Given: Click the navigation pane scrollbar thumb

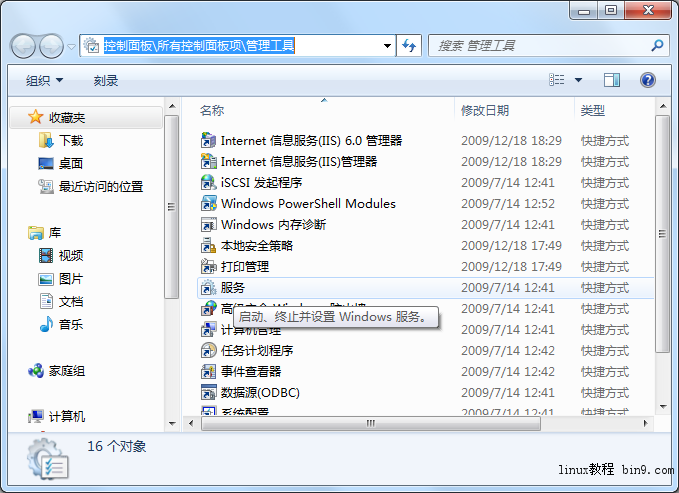Looking at the screenshot, I should click(172, 207).
